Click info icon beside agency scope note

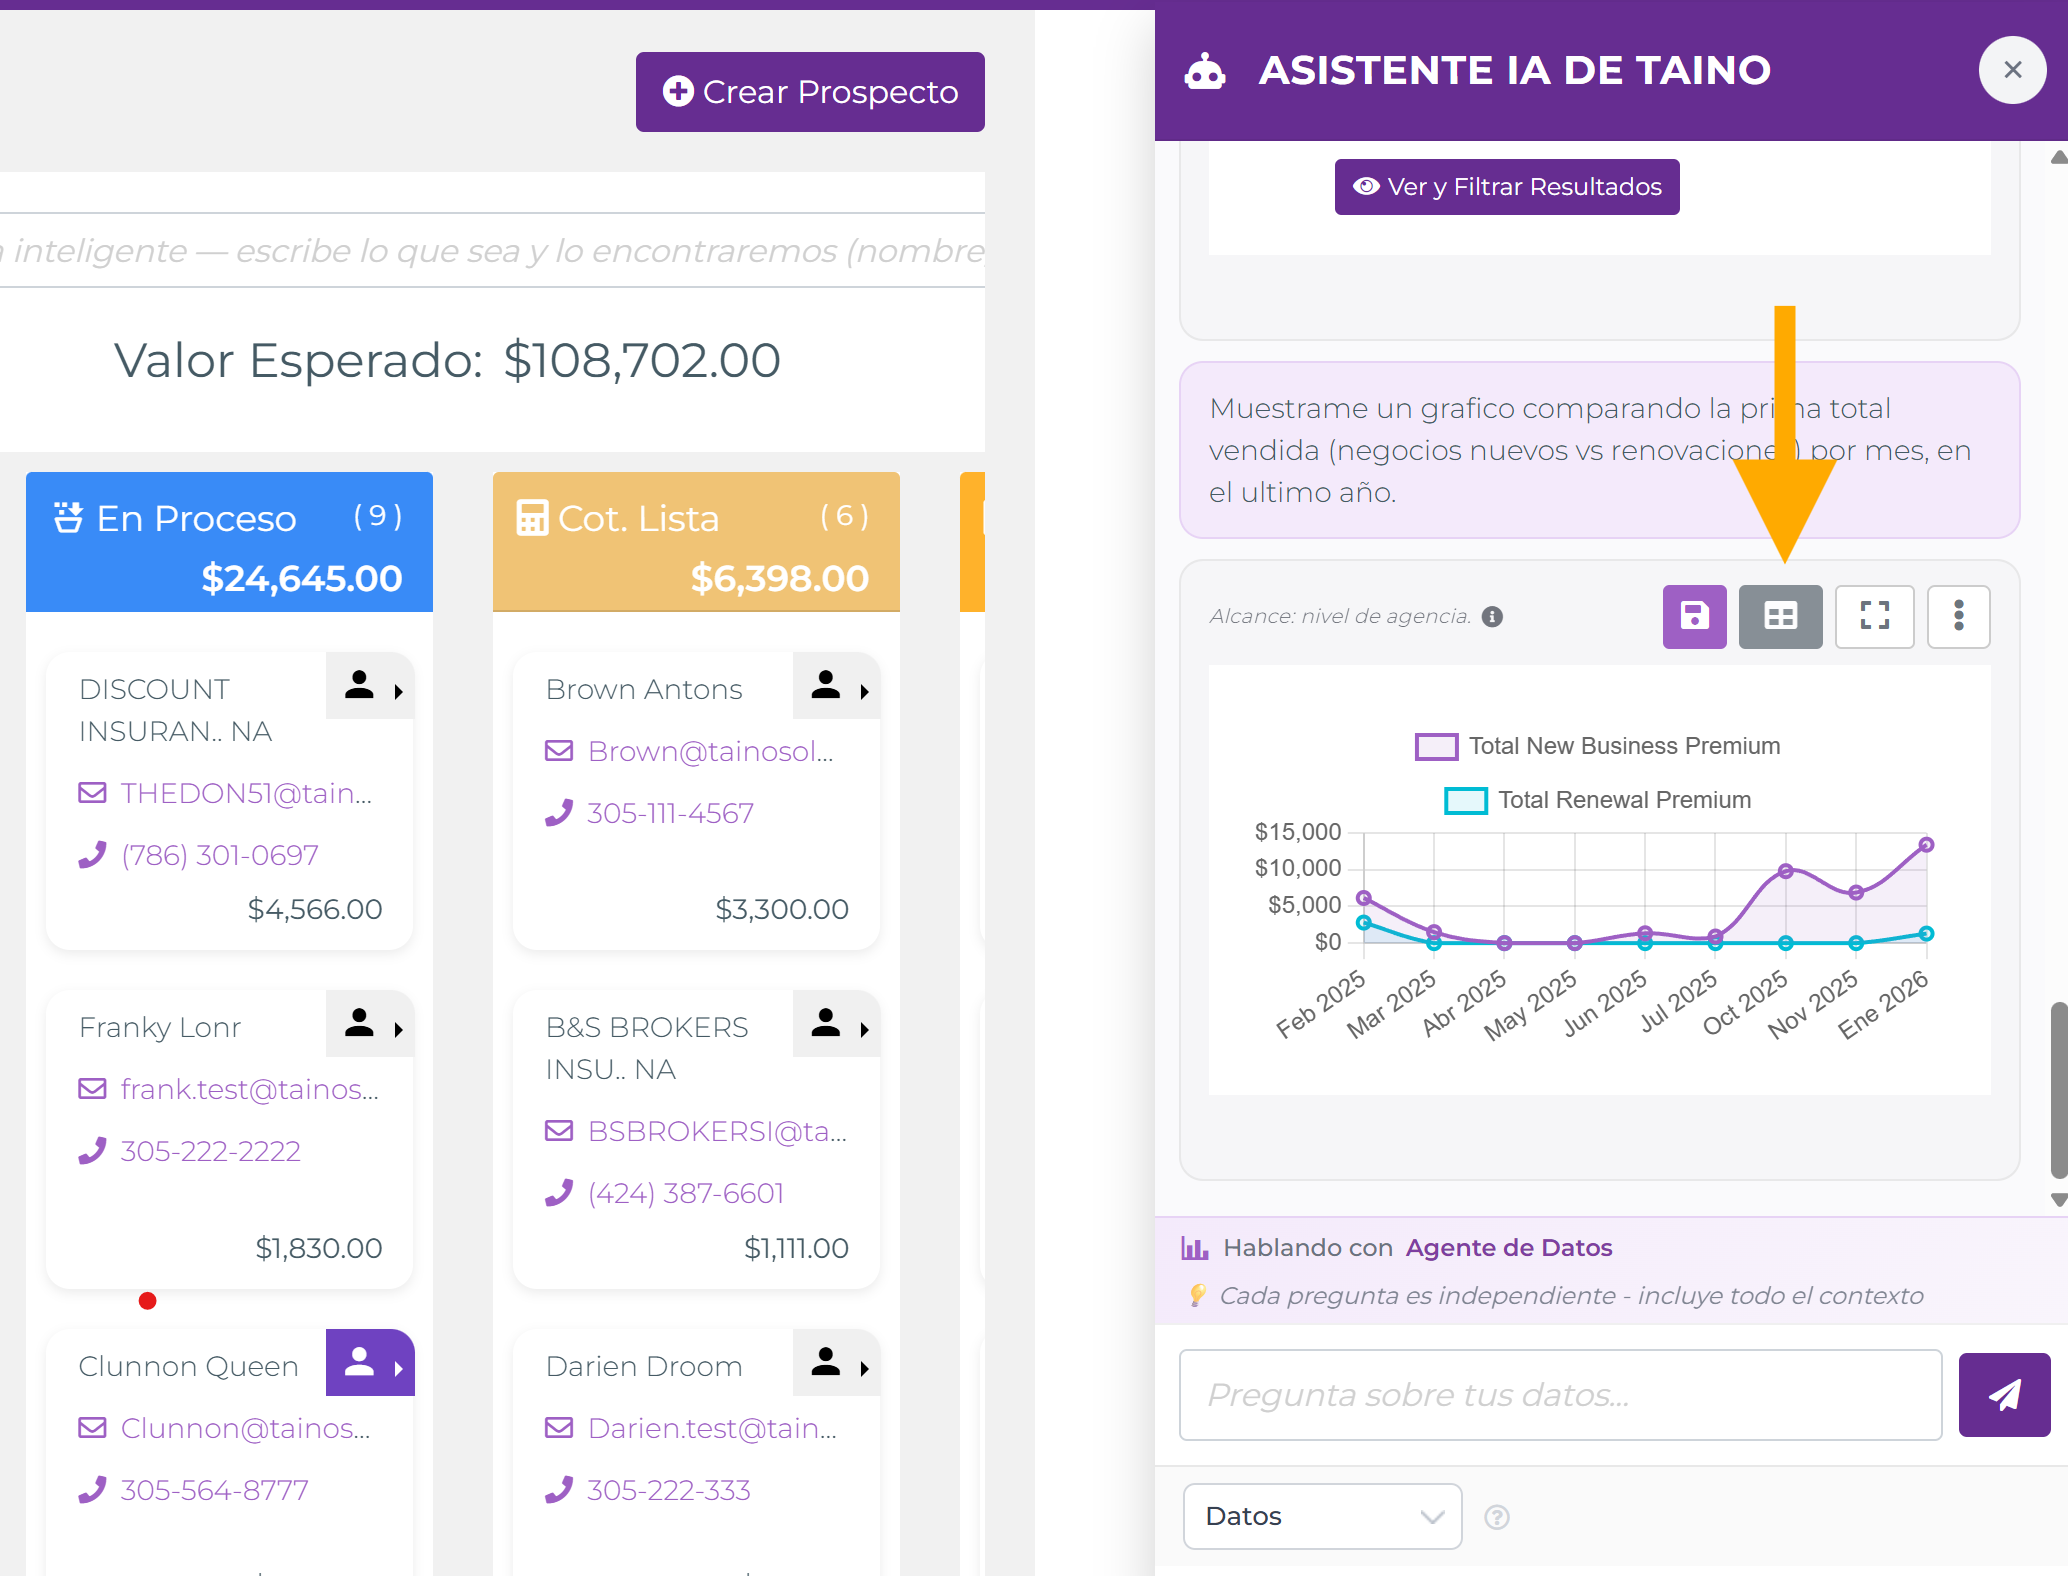click(x=1492, y=617)
